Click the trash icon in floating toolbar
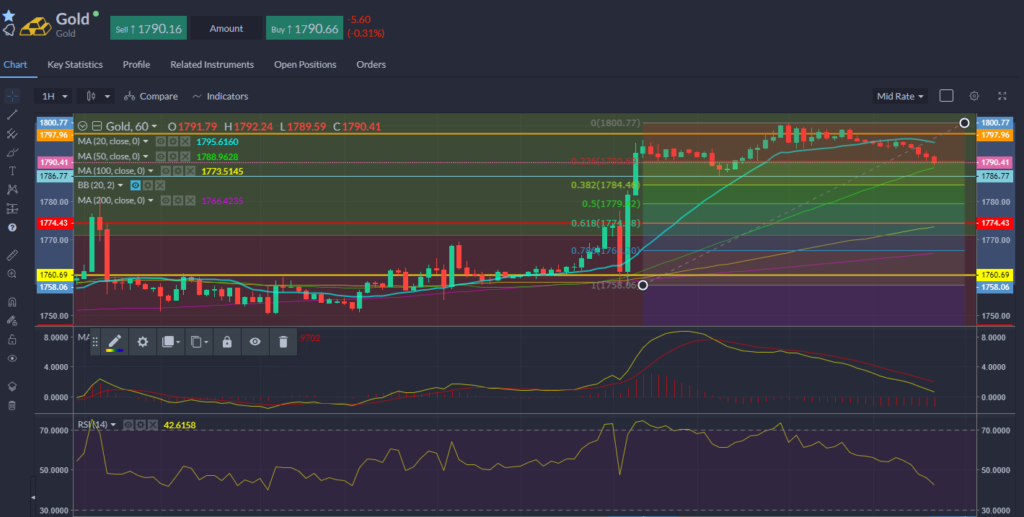The width and height of the screenshot is (1024, 517). pos(283,342)
